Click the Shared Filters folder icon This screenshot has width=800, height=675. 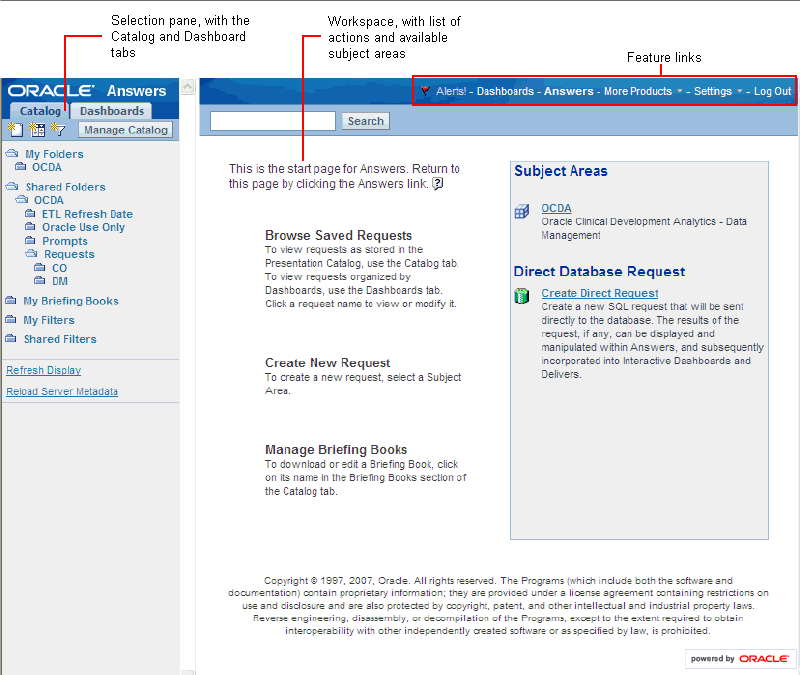[x=11, y=339]
